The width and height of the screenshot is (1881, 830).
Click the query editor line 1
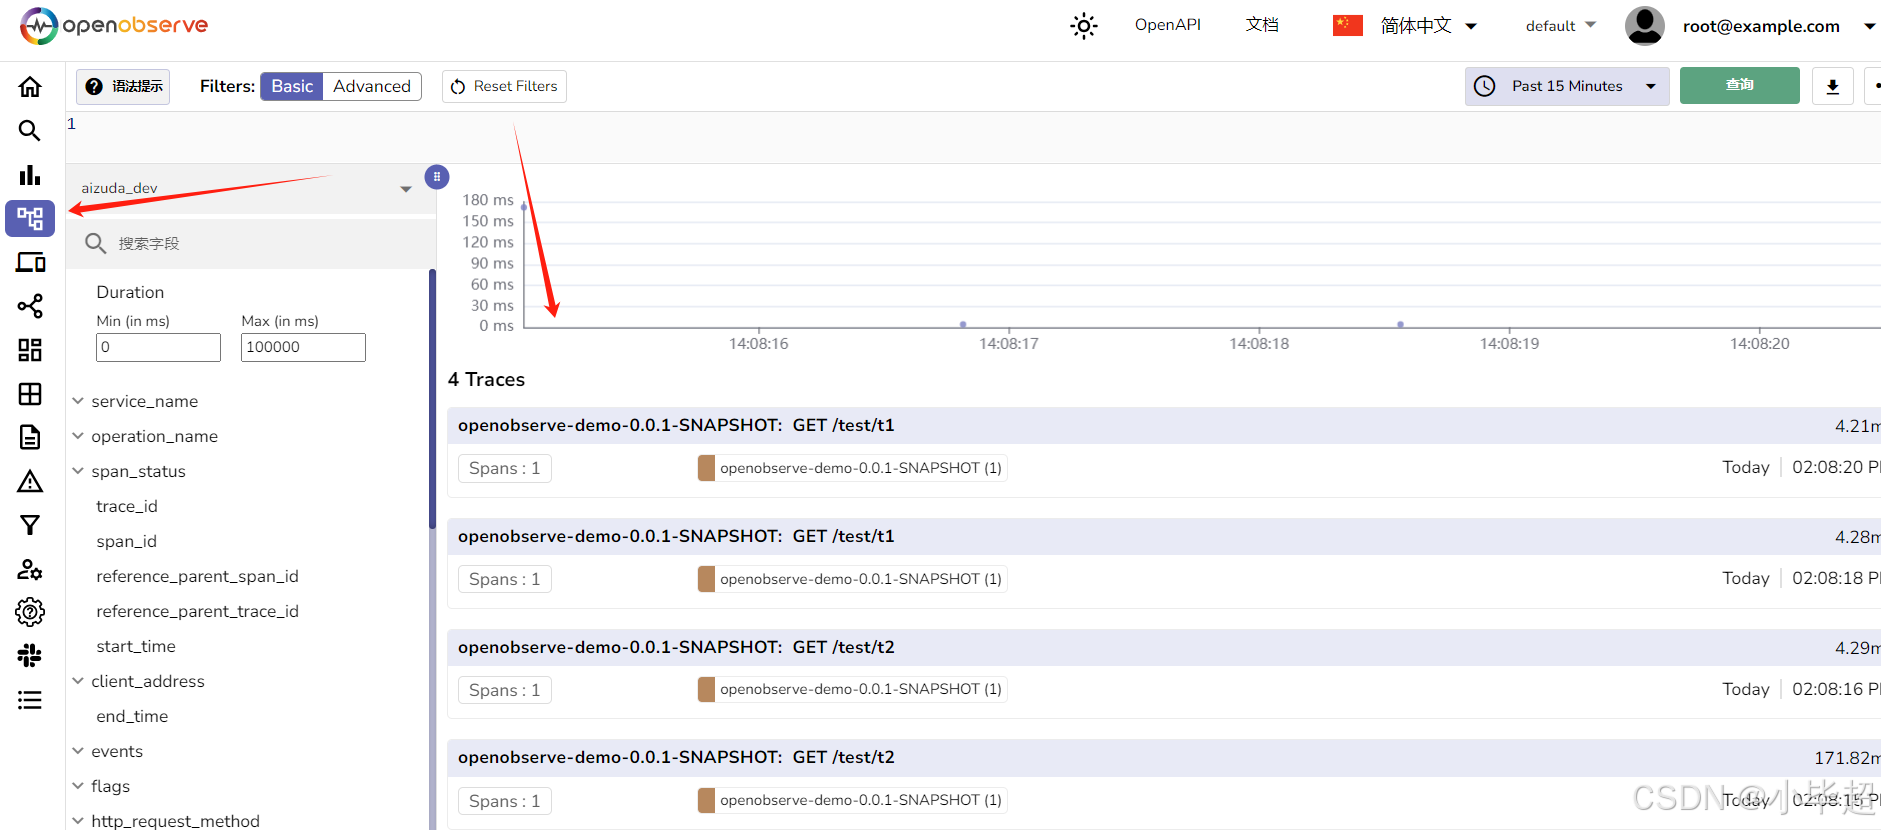tap(972, 124)
